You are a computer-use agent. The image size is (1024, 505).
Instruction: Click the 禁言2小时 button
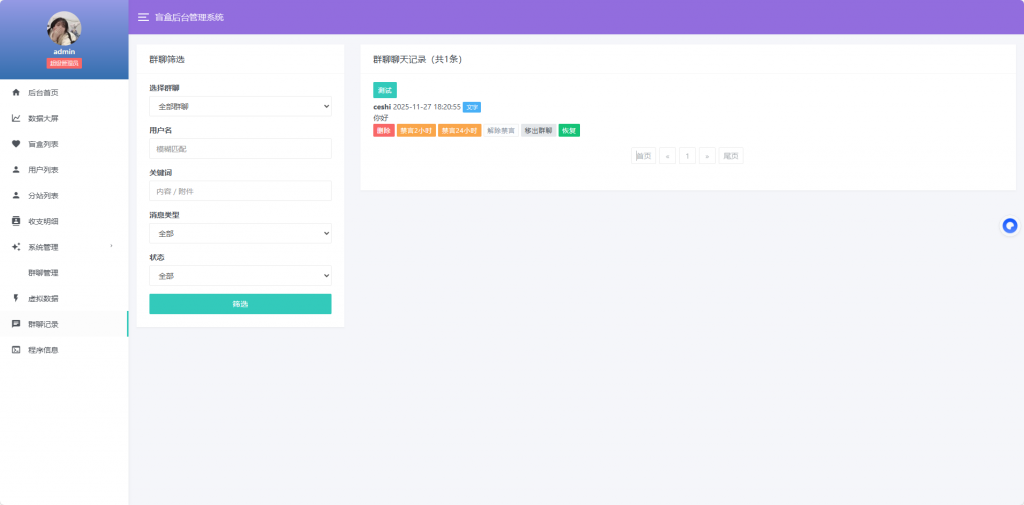pyautogui.click(x=416, y=131)
